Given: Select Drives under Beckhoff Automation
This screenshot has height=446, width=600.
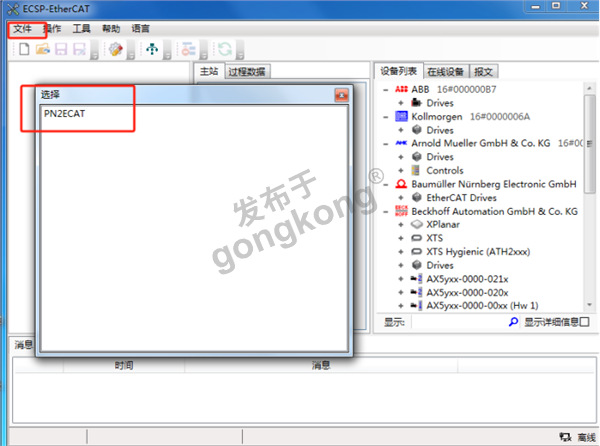Looking at the screenshot, I should [x=440, y=265].
